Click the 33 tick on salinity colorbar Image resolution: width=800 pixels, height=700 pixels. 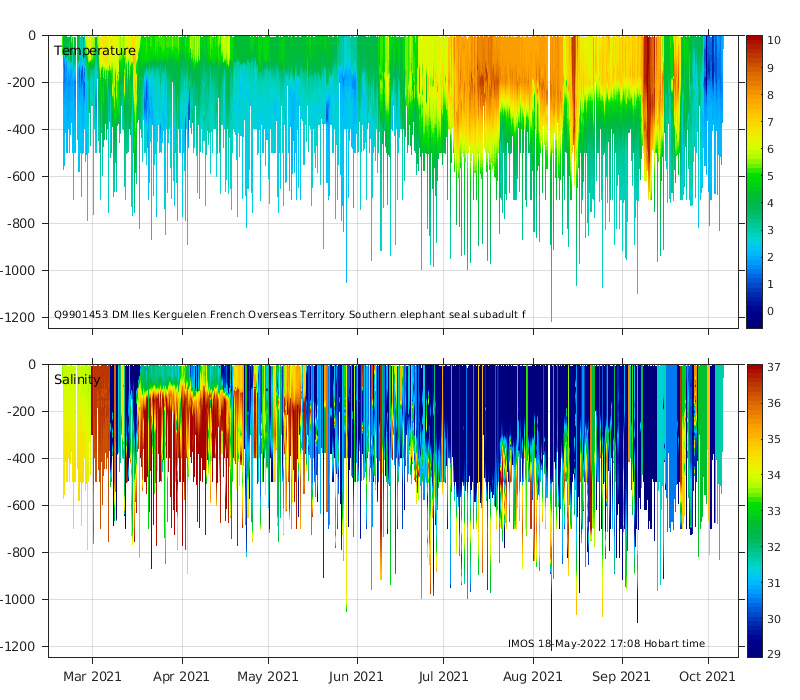click(x=773, y=511)
